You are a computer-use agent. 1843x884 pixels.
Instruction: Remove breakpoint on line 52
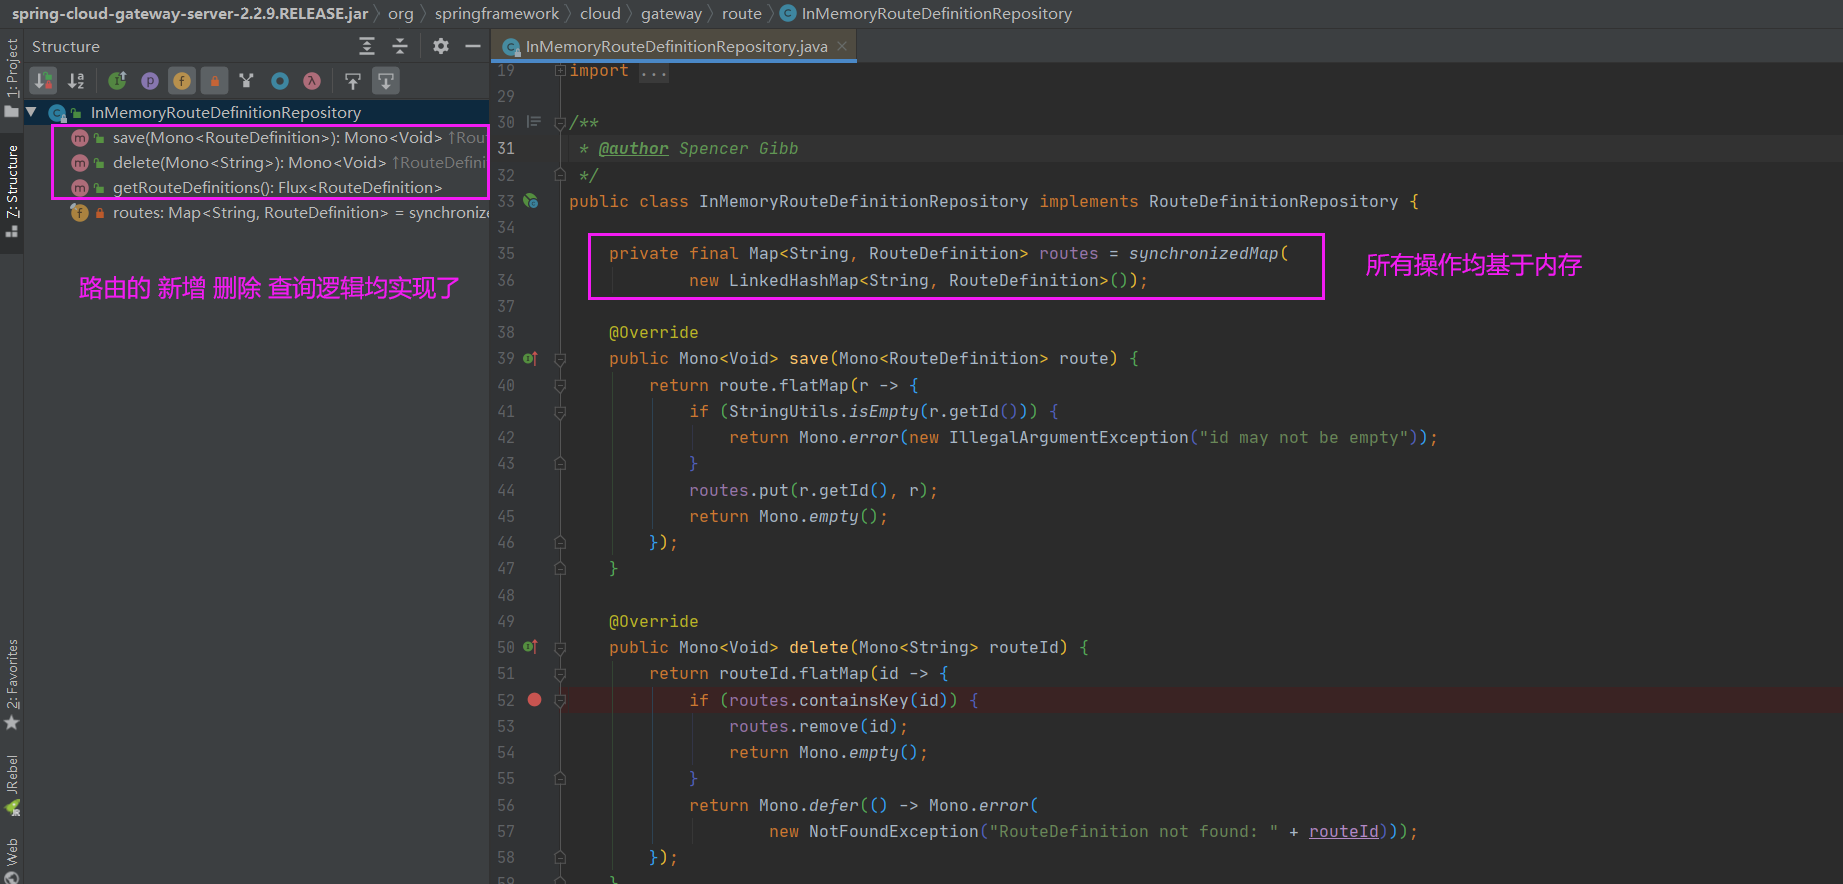pyautogui.click(x=534, y=700)
